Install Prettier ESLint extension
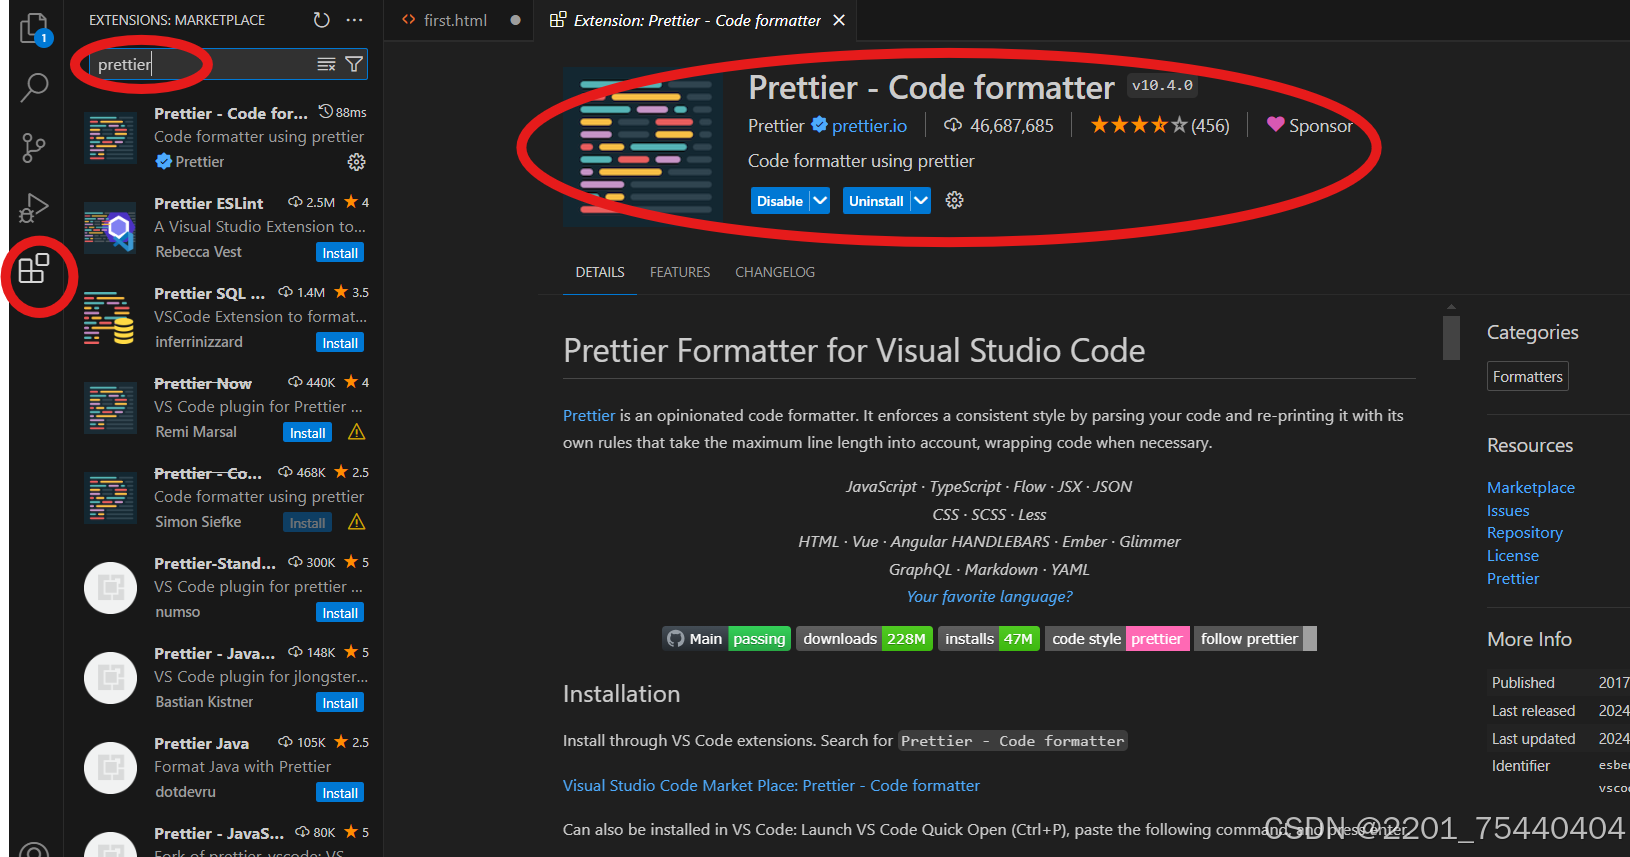 coord(340,253)
